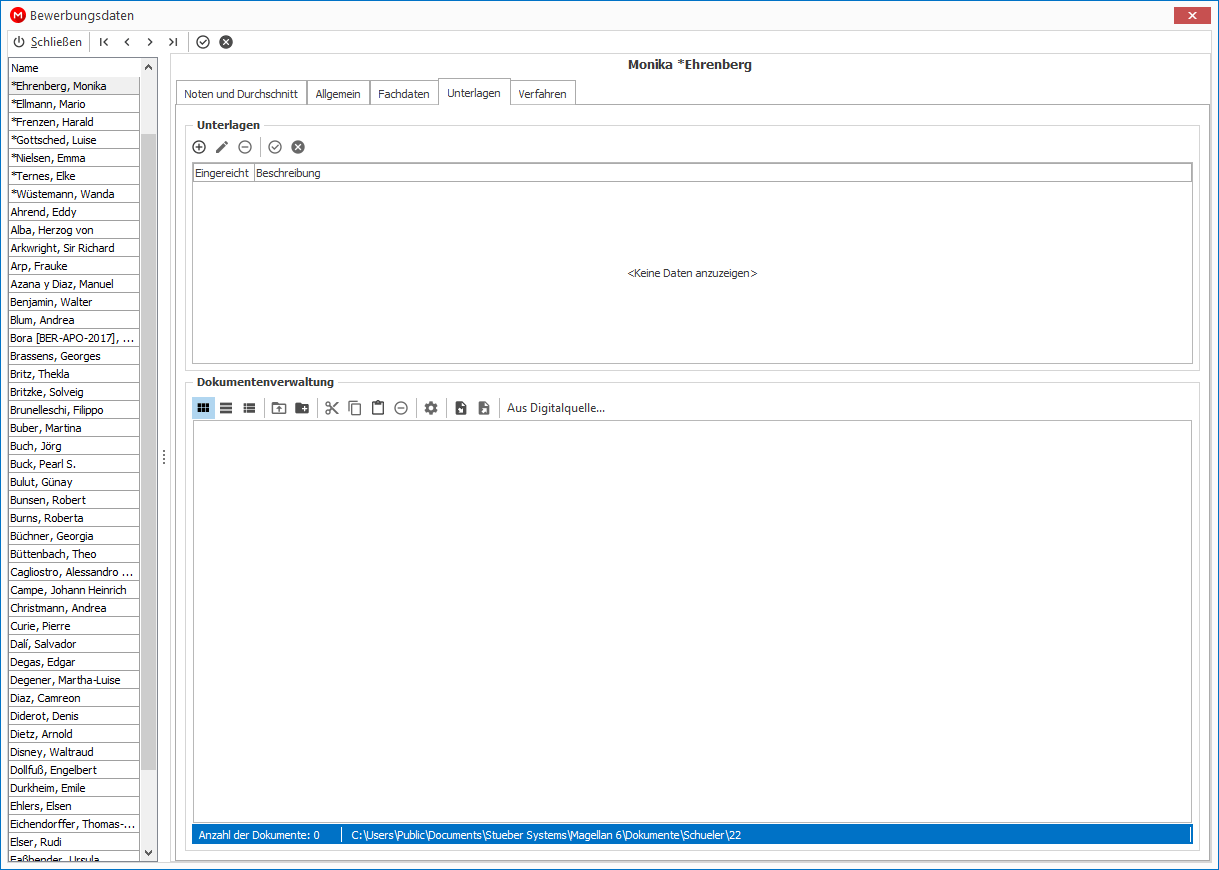Cancel changes with the top toolbar X icon
Viewport: 1219px width, 870px height.
[226, 42]
